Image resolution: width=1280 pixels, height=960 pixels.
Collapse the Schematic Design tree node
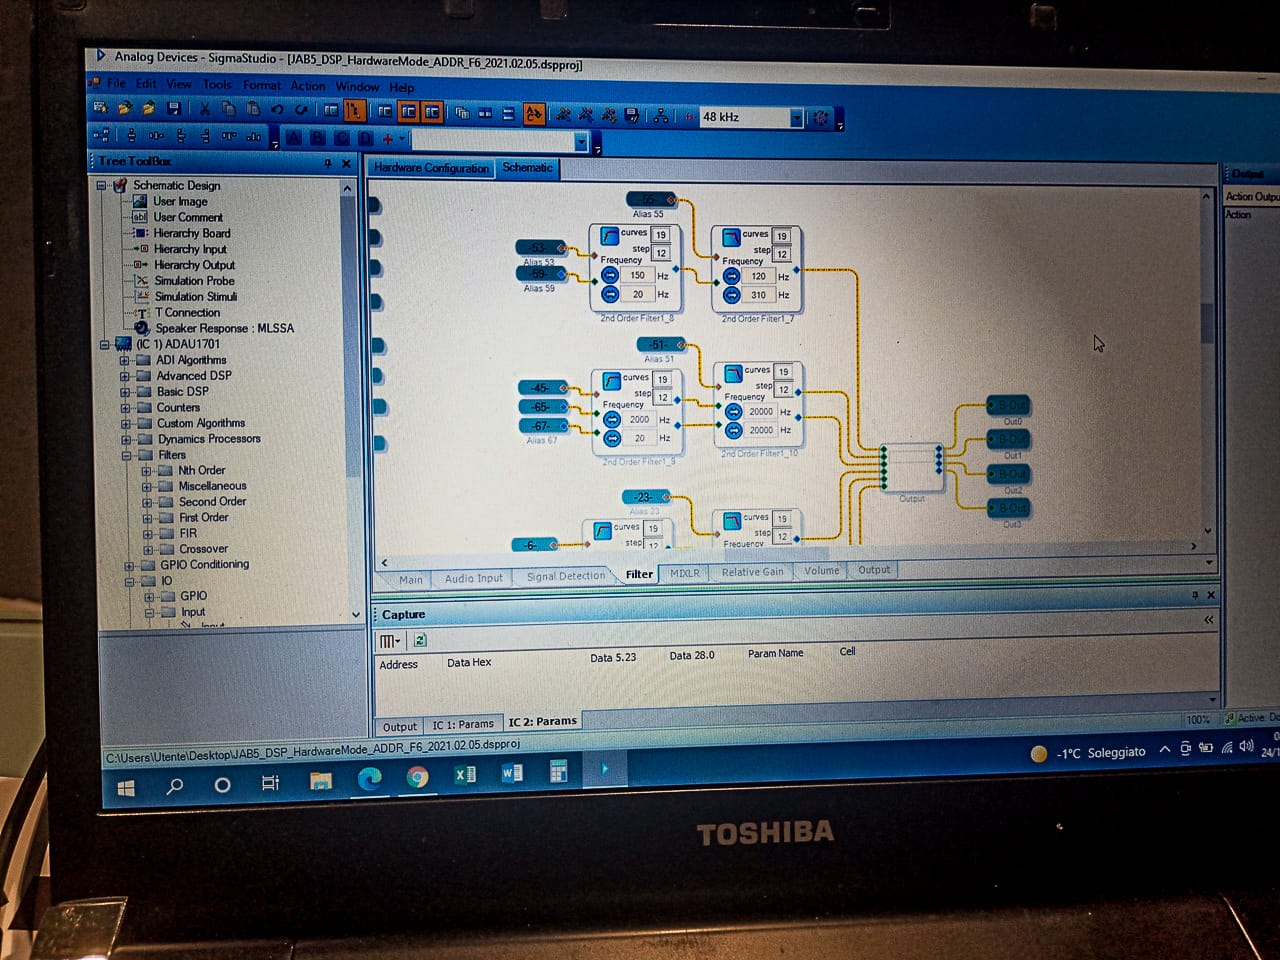(101, 185)
